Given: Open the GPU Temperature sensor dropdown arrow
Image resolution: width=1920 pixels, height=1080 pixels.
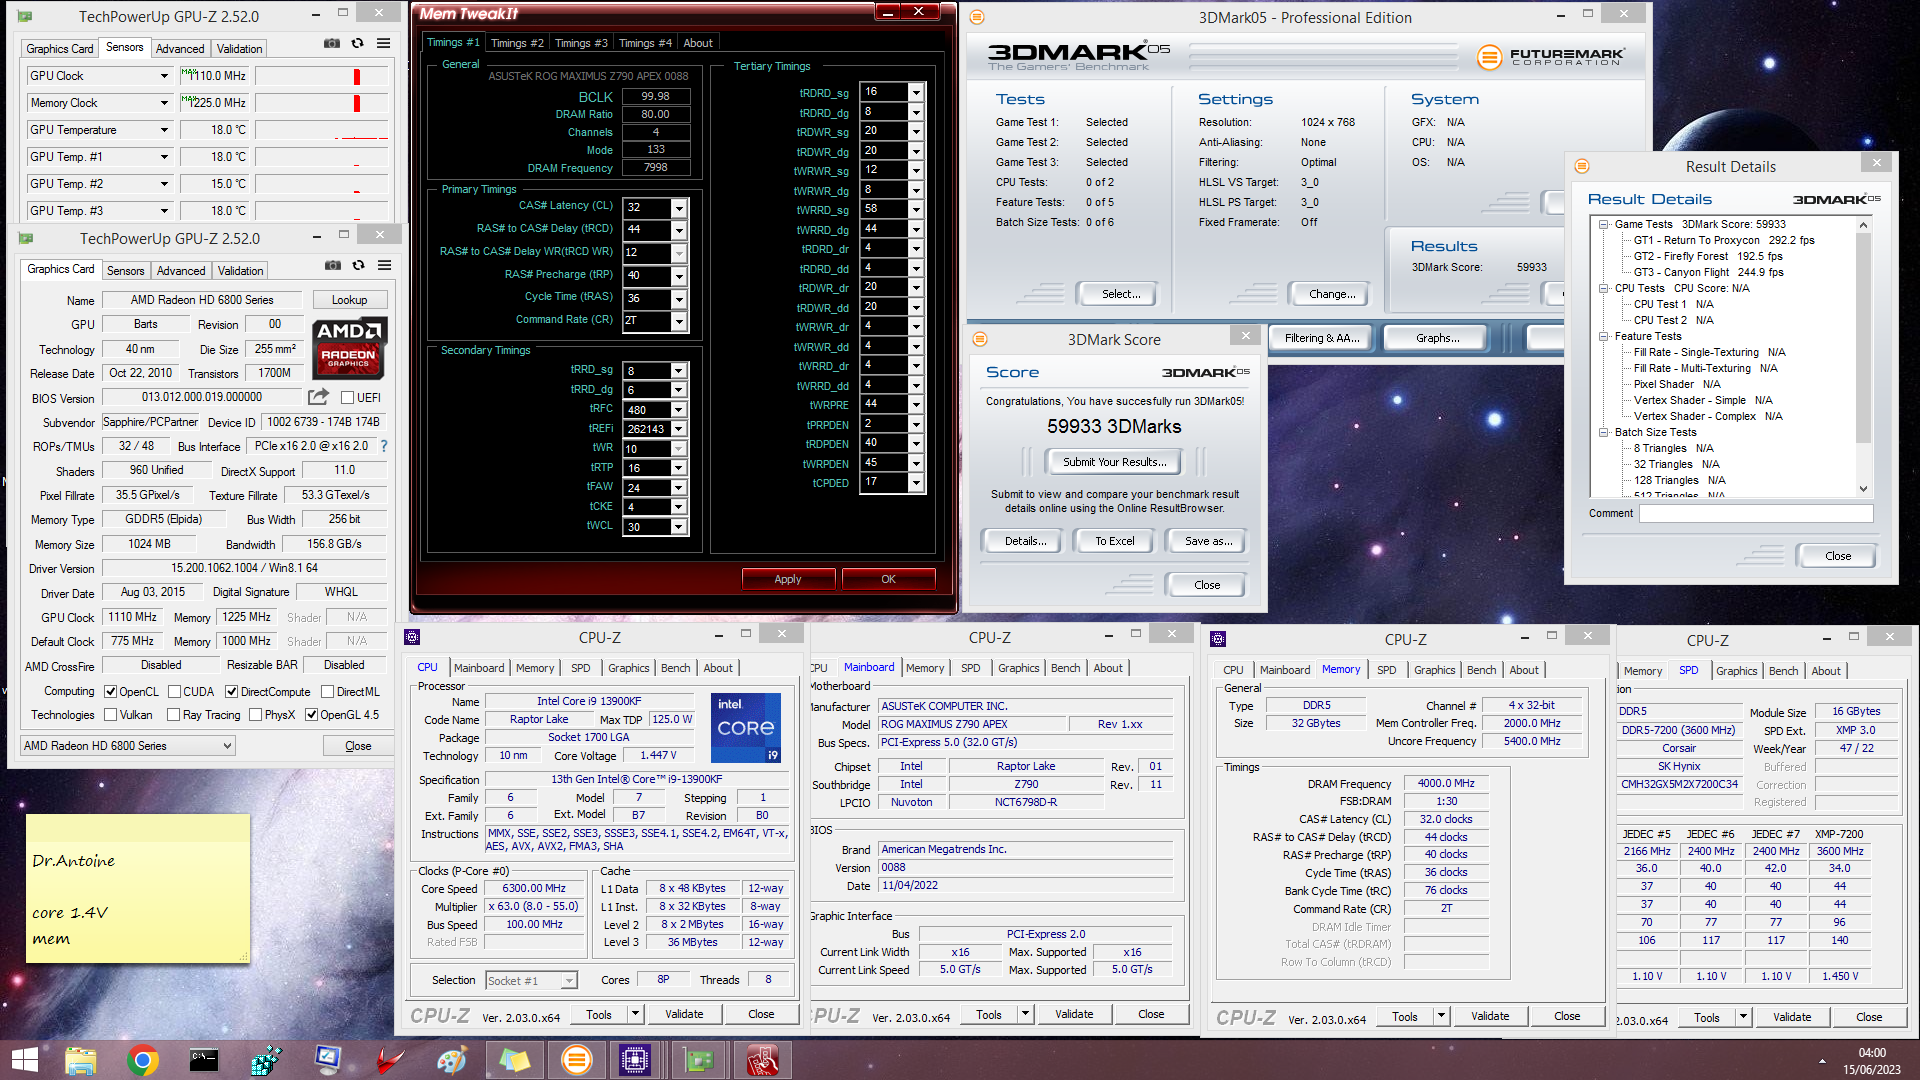Looking at the screenshot, I should [x=164, y=130].
